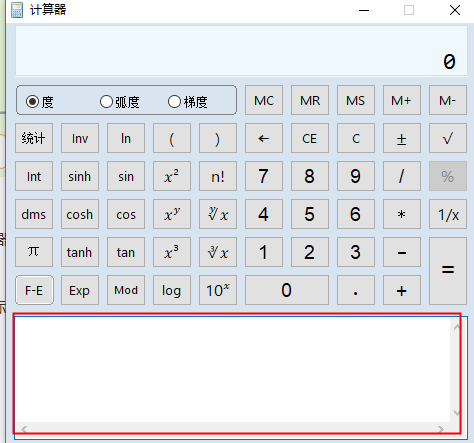The height and width of the screenshot is (443, 474).
Task: Click the cube root of x button
Action: pos(218,252)
